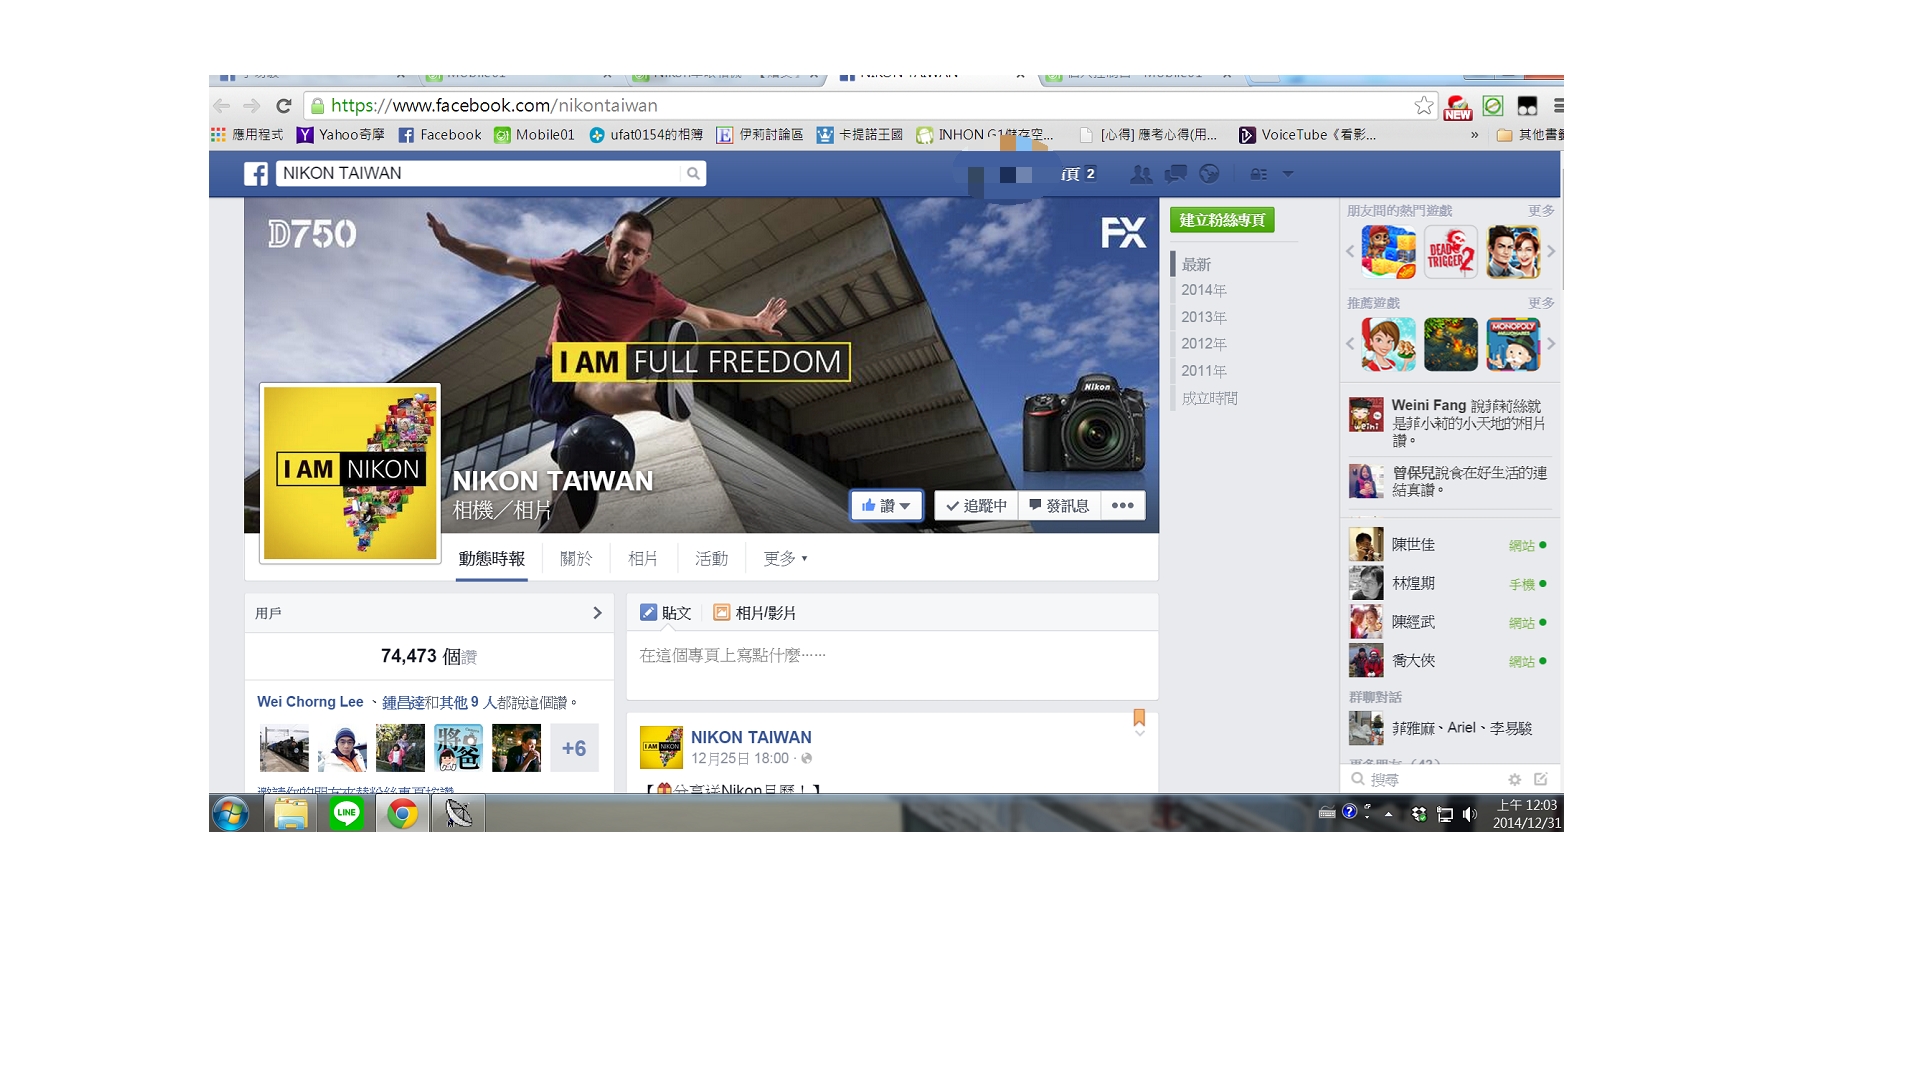Click the browser forward arrow
This screenshot has width=1920, height=1080.
point(252,106)
